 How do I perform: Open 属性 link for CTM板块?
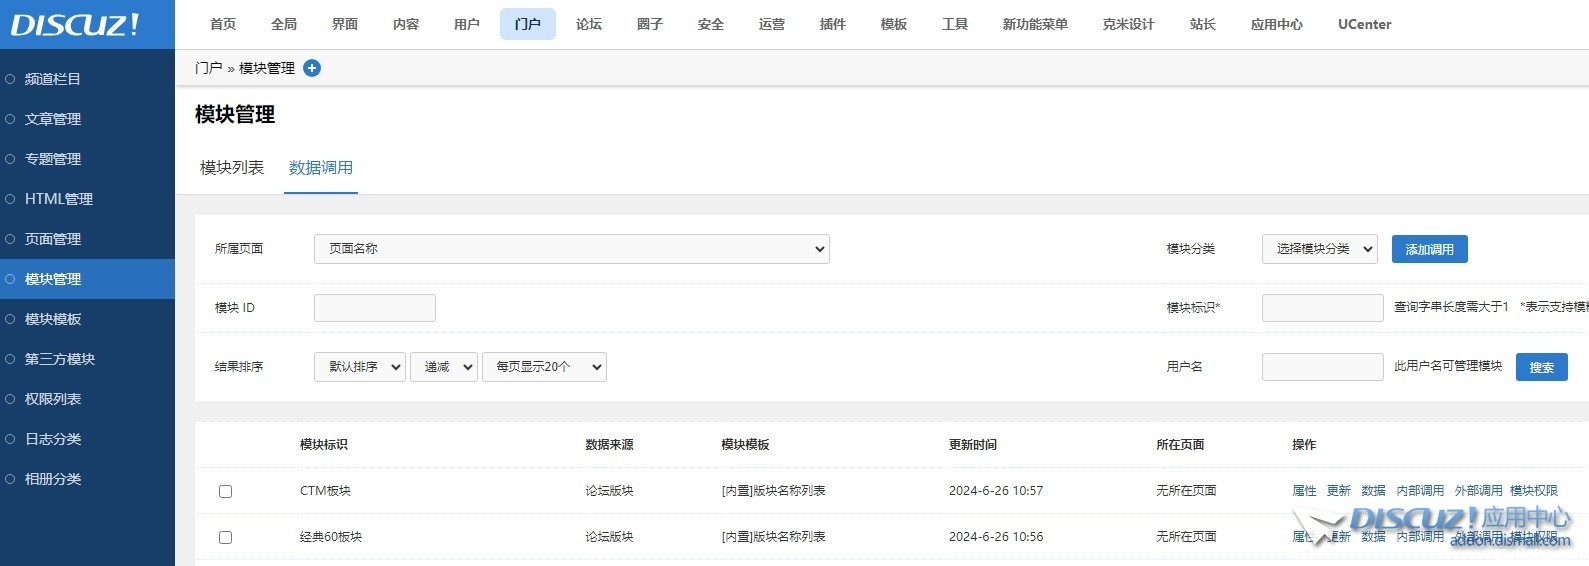click(x=1304, y=491)
